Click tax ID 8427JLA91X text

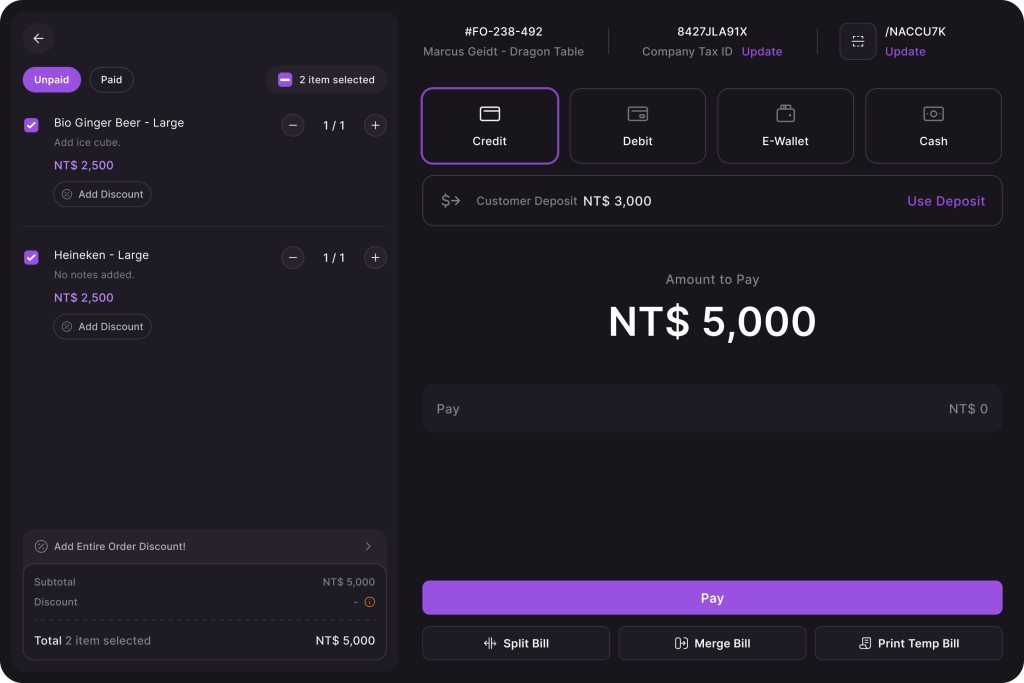pyautogui.click(x=712, y=31)
